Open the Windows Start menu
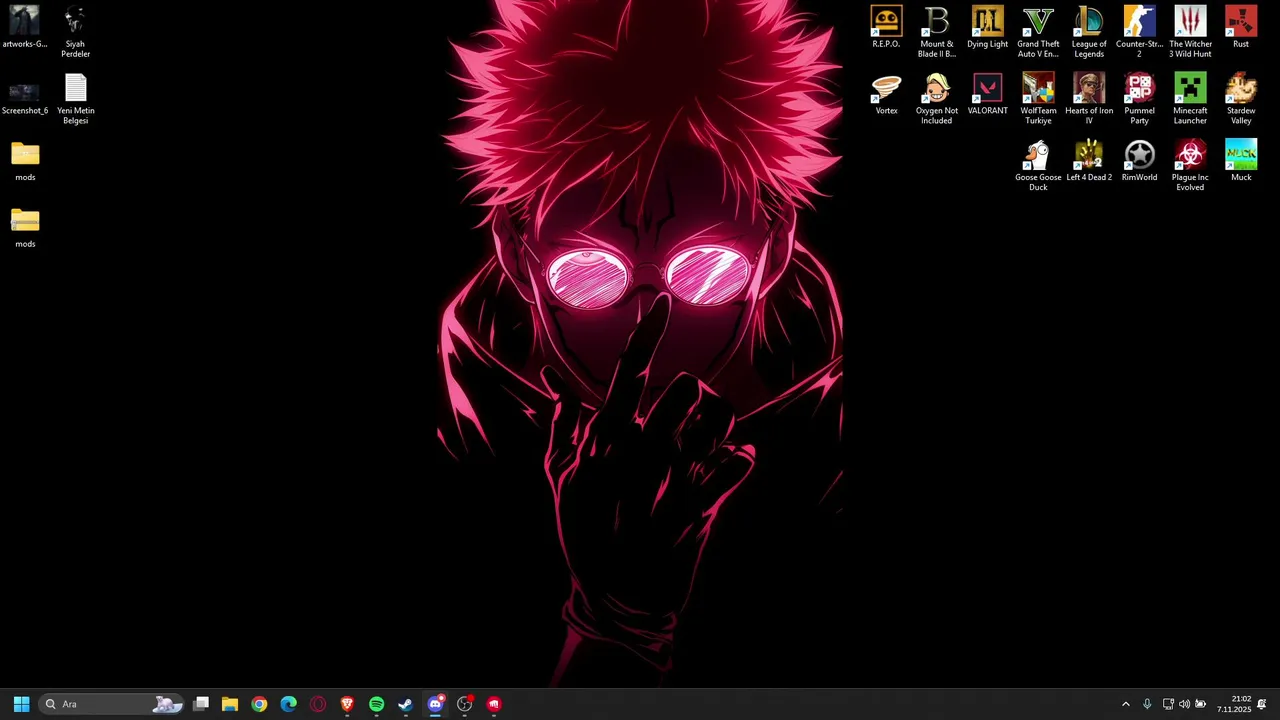Viewport: 1280px width, 720px height. (x=21, y=704)
